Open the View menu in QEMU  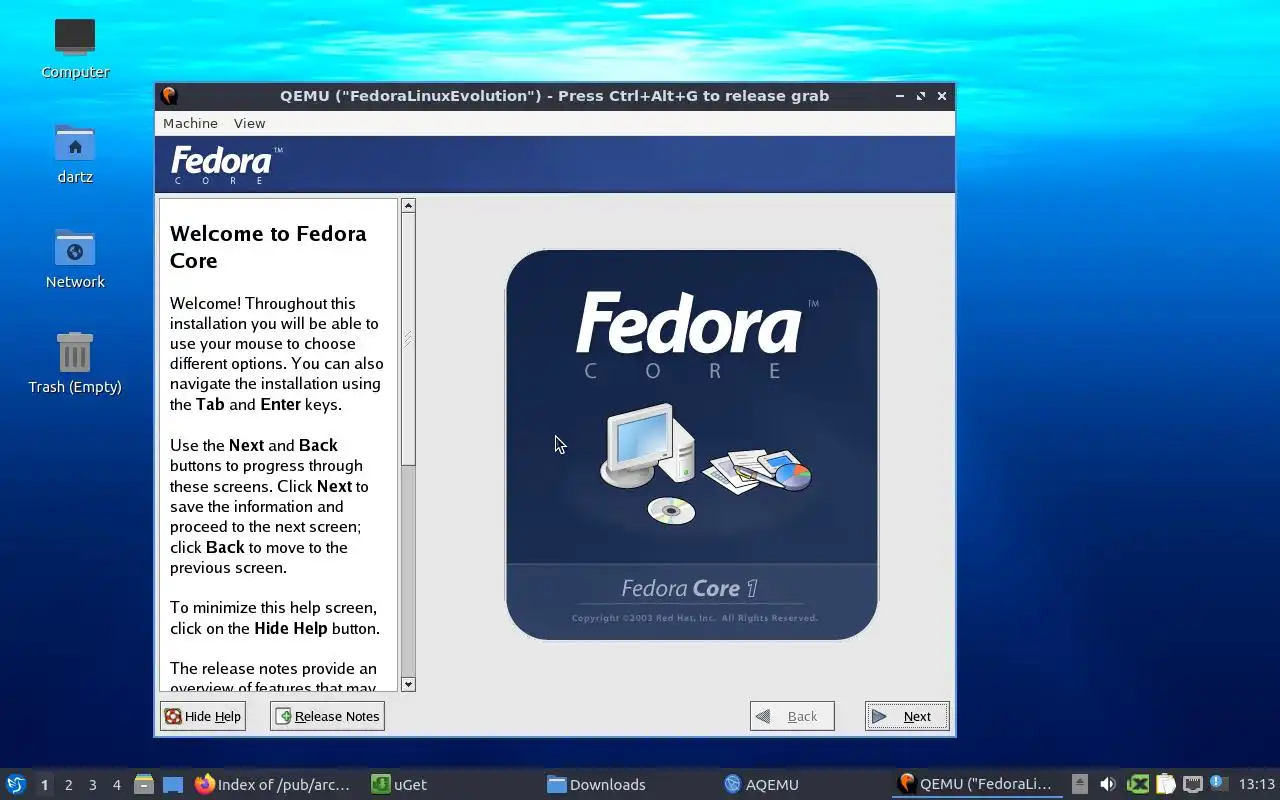[x=249, y=123]
